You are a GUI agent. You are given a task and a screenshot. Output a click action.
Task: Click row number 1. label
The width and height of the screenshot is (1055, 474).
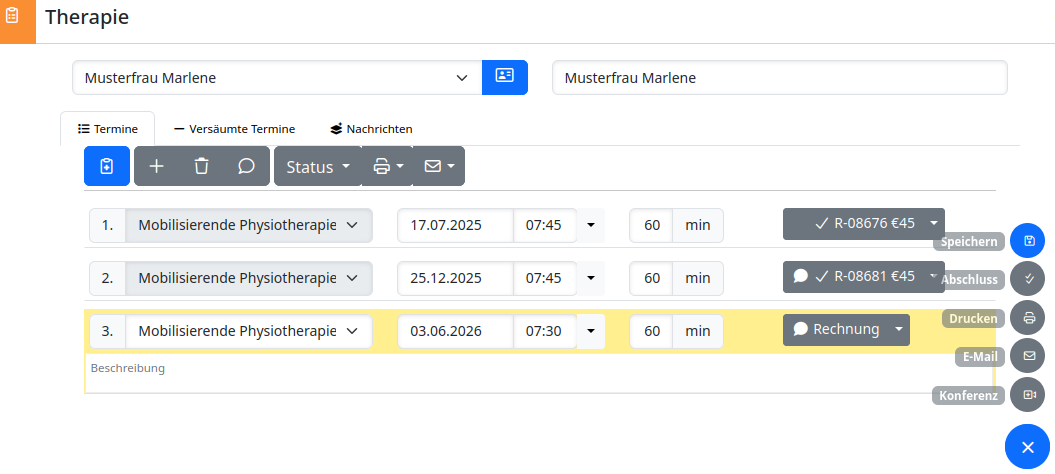[x=108, y=225]
